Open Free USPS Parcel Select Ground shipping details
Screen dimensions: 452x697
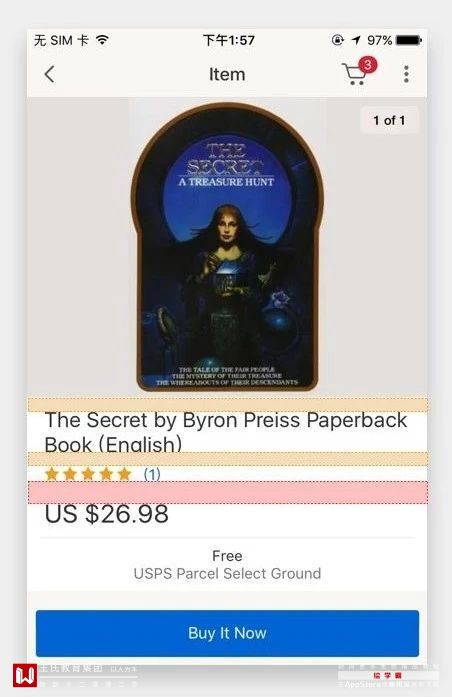227,565
